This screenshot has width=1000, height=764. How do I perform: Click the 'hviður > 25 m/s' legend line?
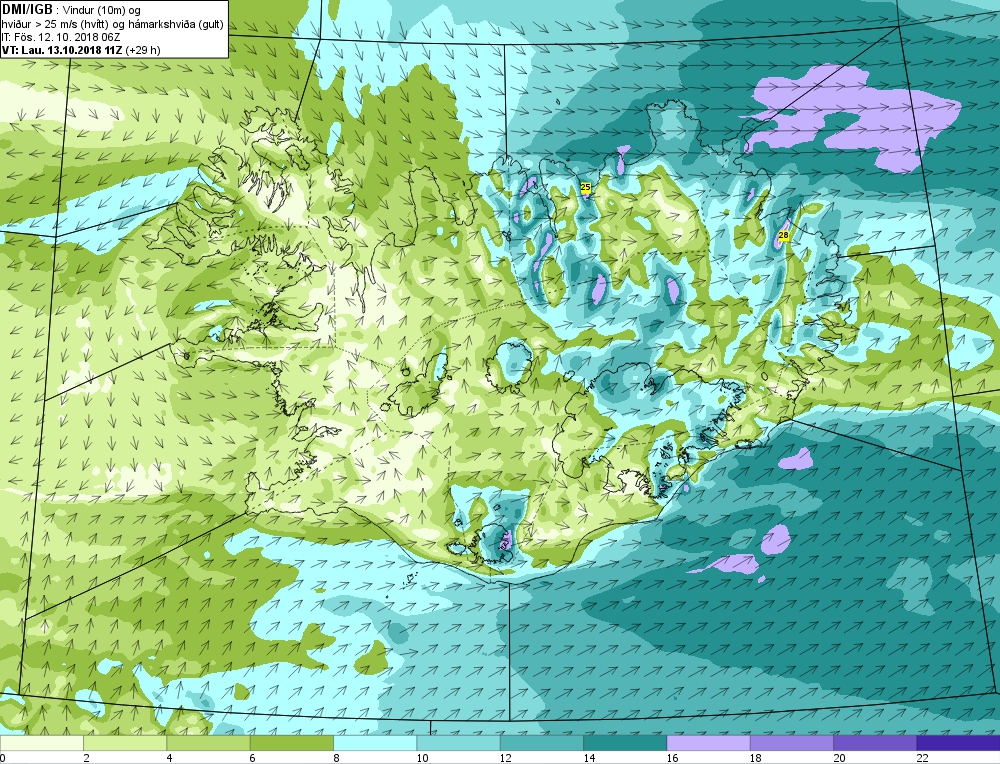(x=112, y=24)
